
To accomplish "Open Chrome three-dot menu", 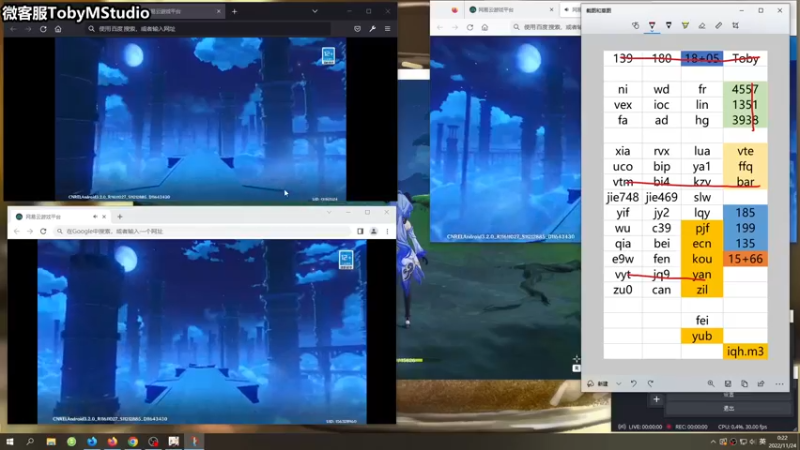I will (387, 232).
